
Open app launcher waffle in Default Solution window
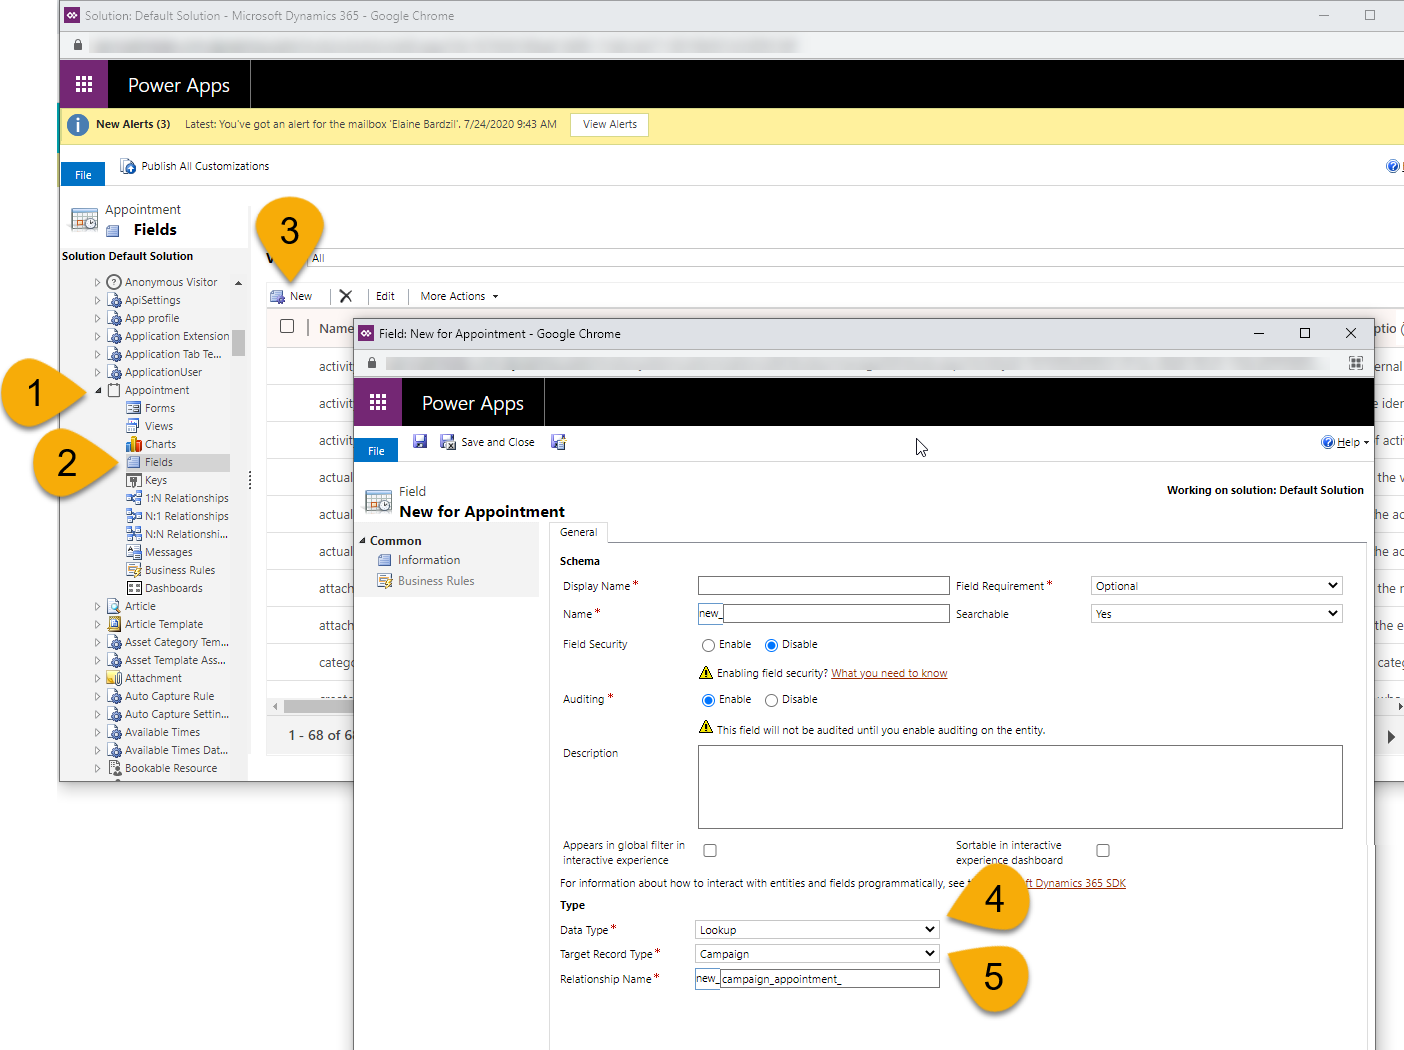[84, 85]
